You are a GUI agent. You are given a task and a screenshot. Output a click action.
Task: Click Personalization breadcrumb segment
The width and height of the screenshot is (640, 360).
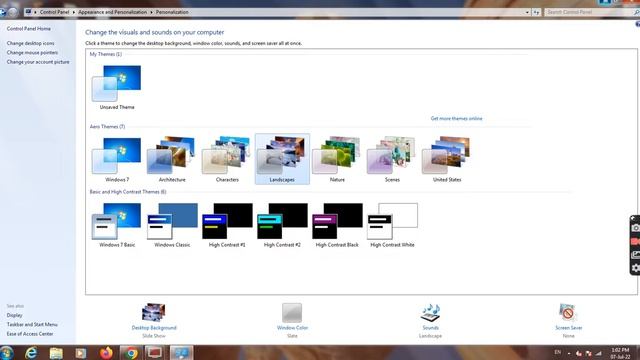click(x=172, y=12)
